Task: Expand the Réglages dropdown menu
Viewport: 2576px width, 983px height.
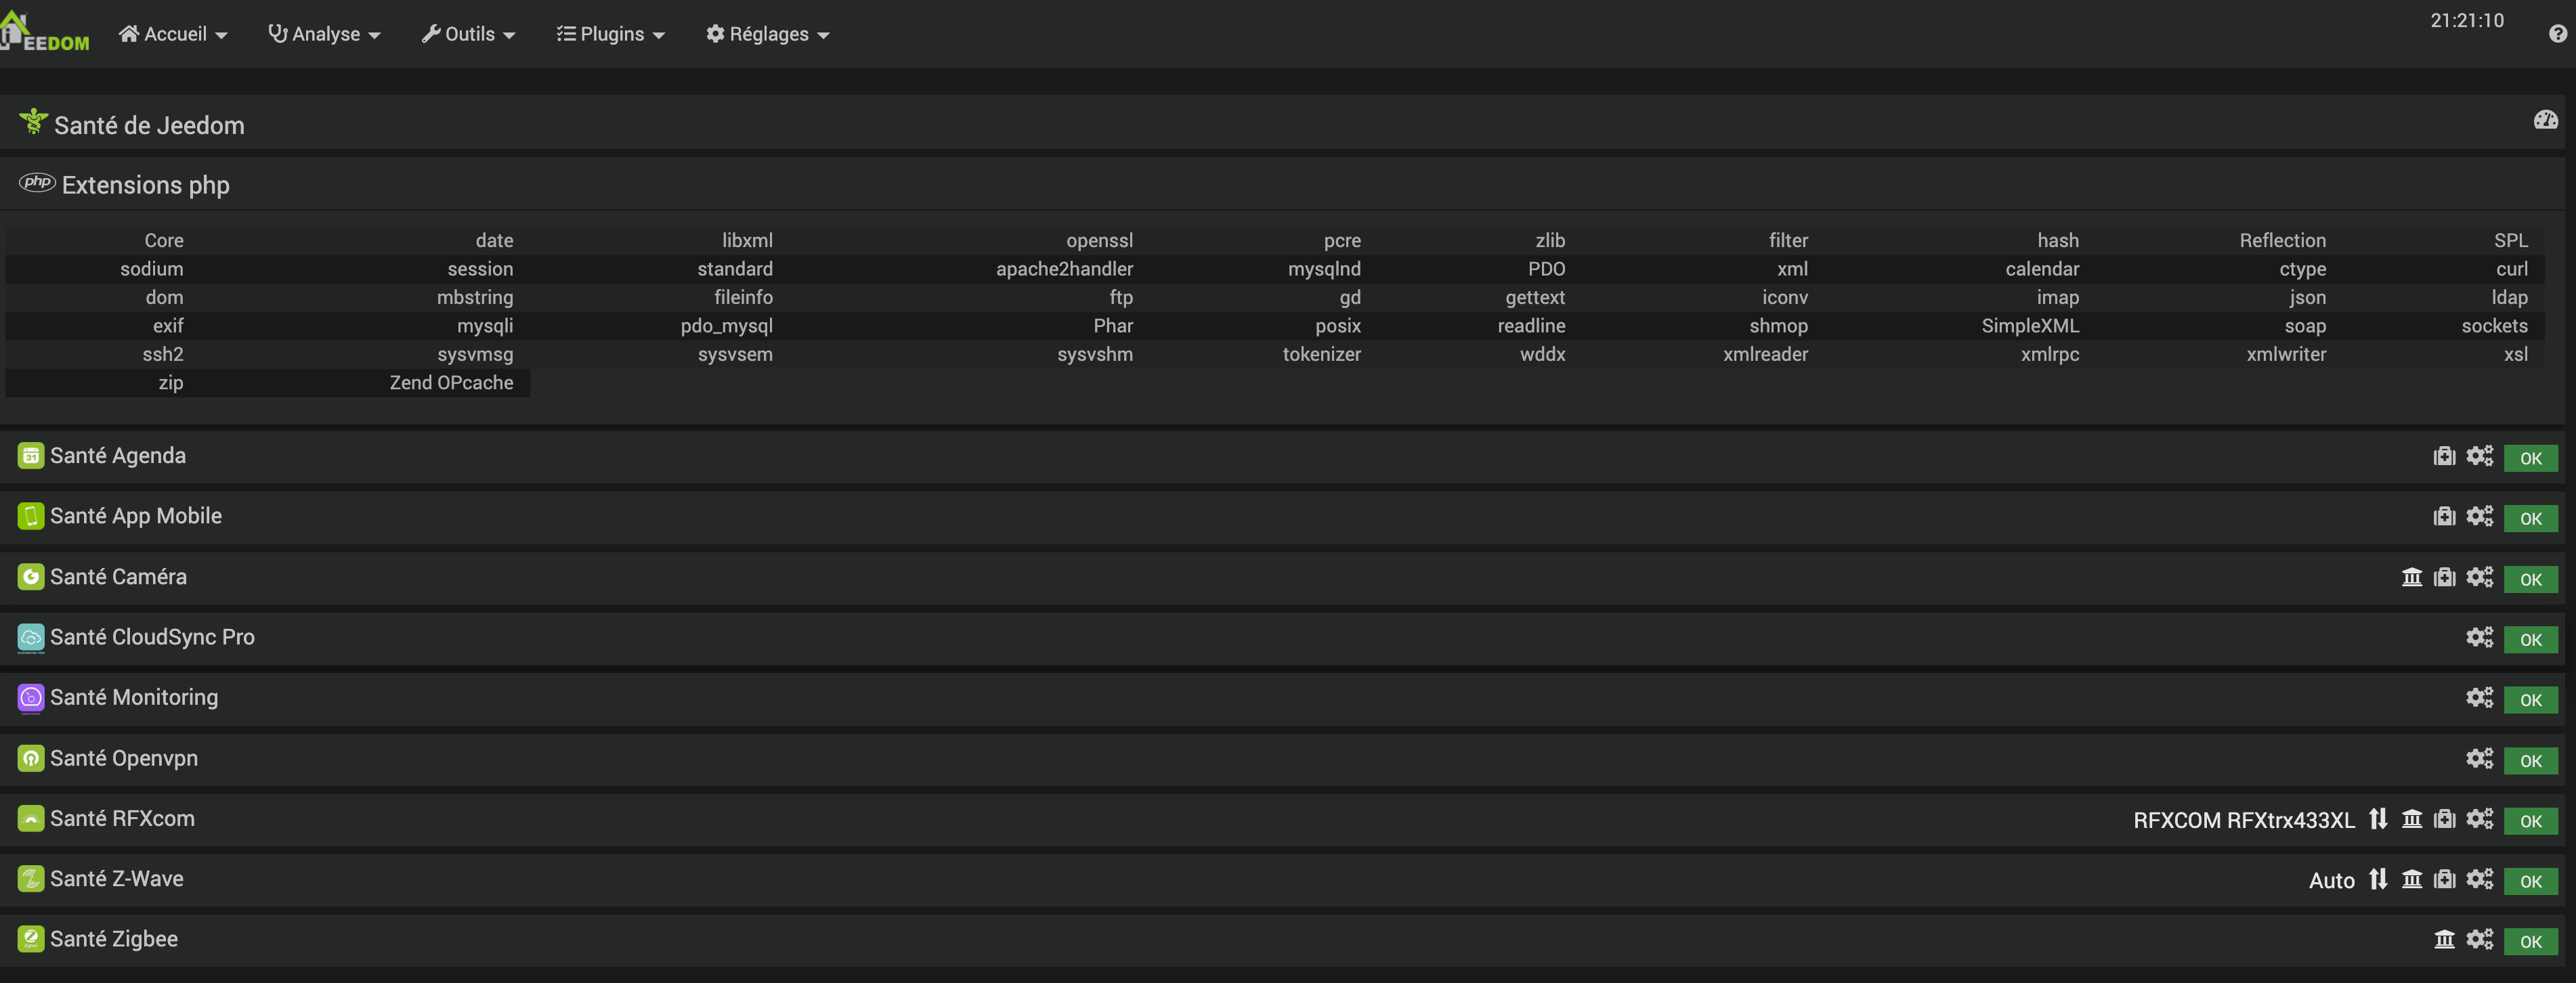Action: click(x=768, y=35)
